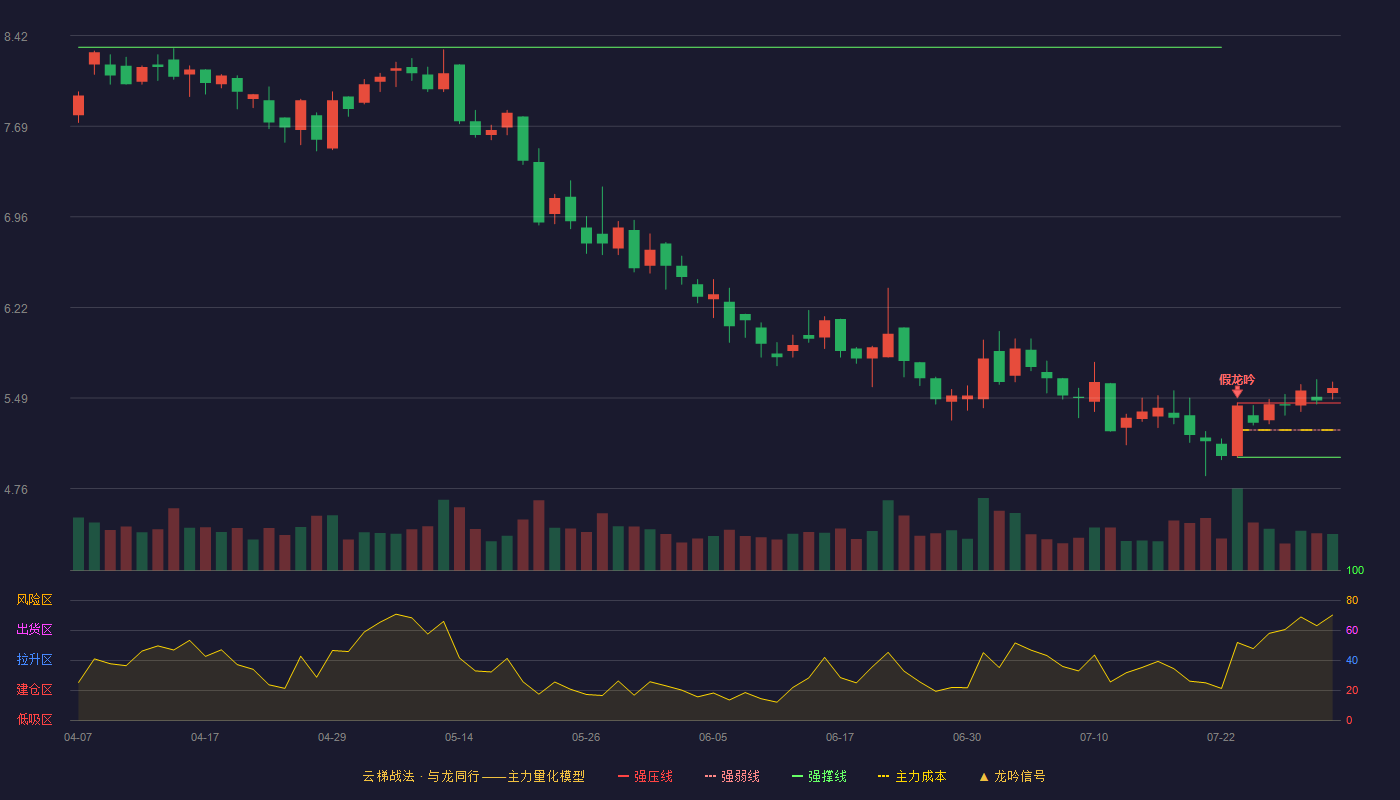The image size is (1400, 800).
Task: Toggle the 强撑线 legend entry
Action: [819, 776]
